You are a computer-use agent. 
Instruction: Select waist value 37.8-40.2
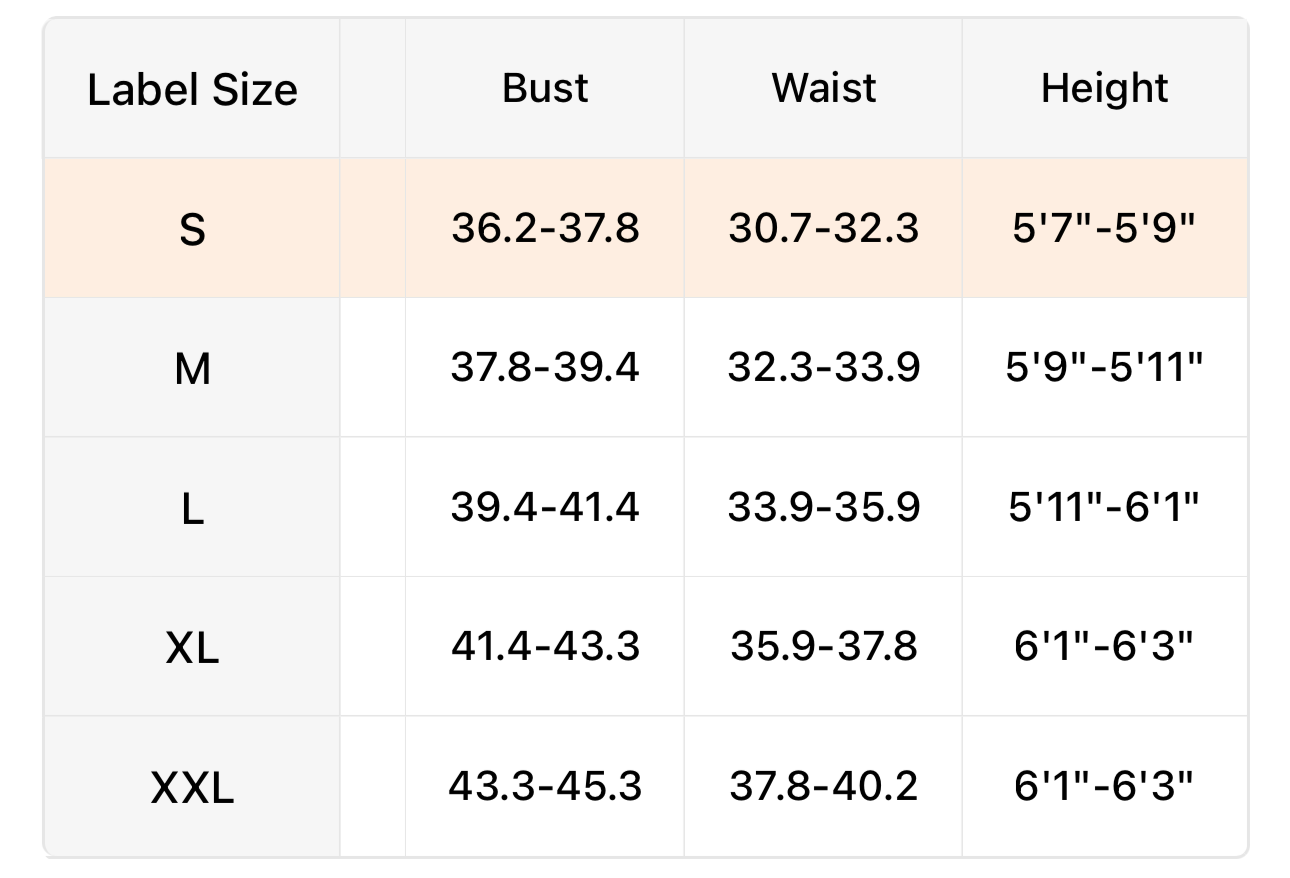point(823,786)
